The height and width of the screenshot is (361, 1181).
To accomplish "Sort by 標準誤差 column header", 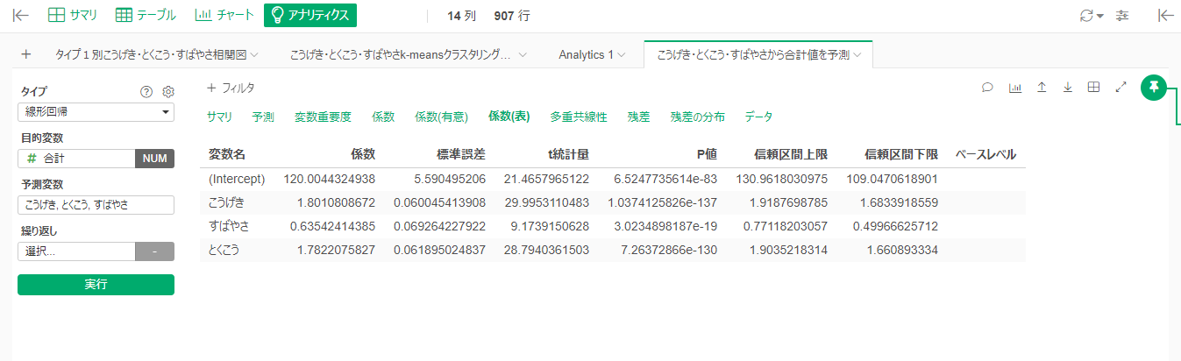I will click(x=461, y=154).
